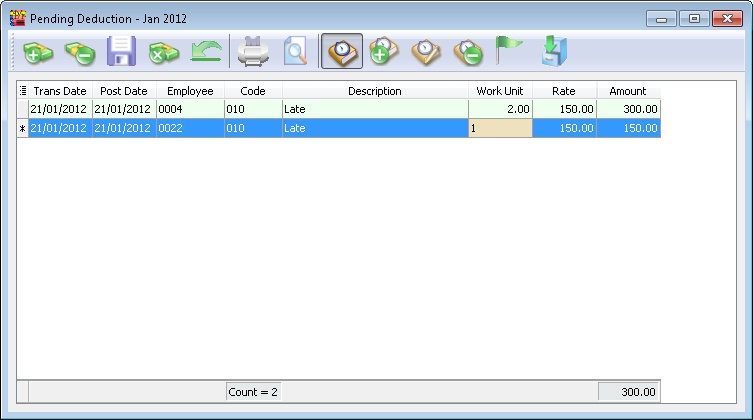Select the row for employee 0004

[190, 109]
